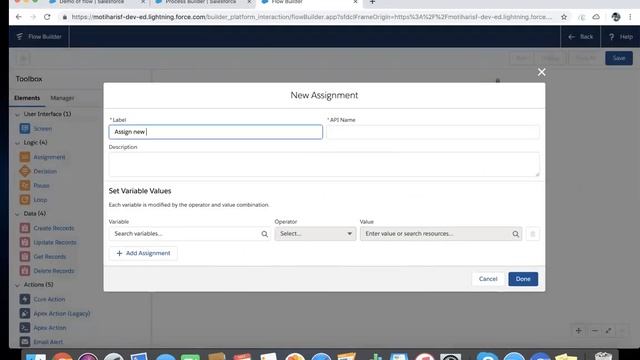This screenshot has width=640, height=360.
Task: Click the search icon in Value field
Action: point(516,234)
